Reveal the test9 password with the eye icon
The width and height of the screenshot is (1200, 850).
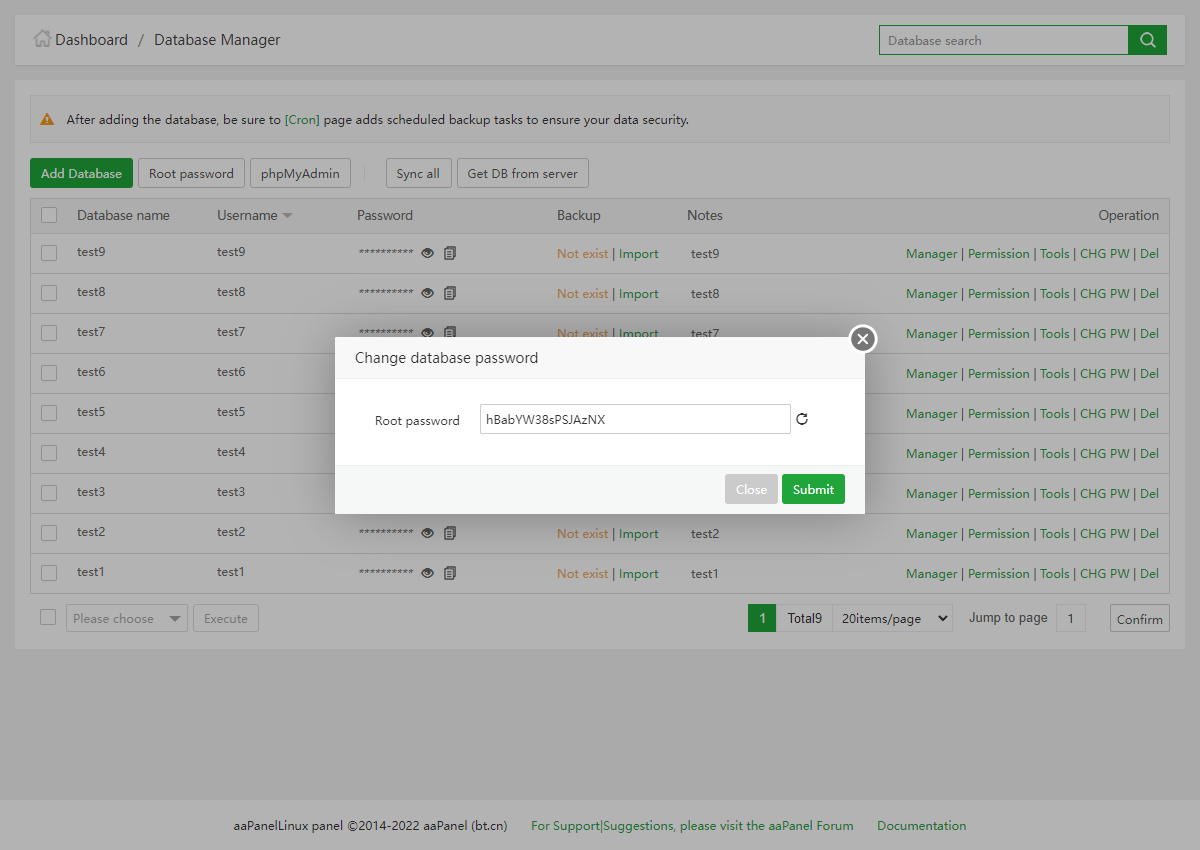click(x=427, y=253)
